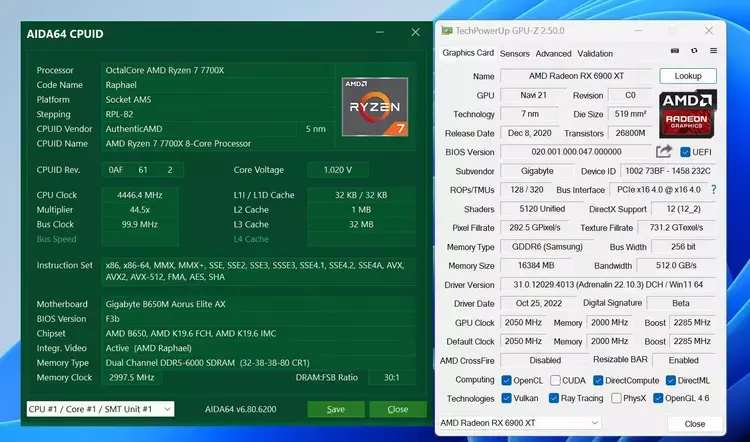The image size is (750, 442).
Task: Click the GPU-Z title bar app icon
Action: tap(447, 30)
